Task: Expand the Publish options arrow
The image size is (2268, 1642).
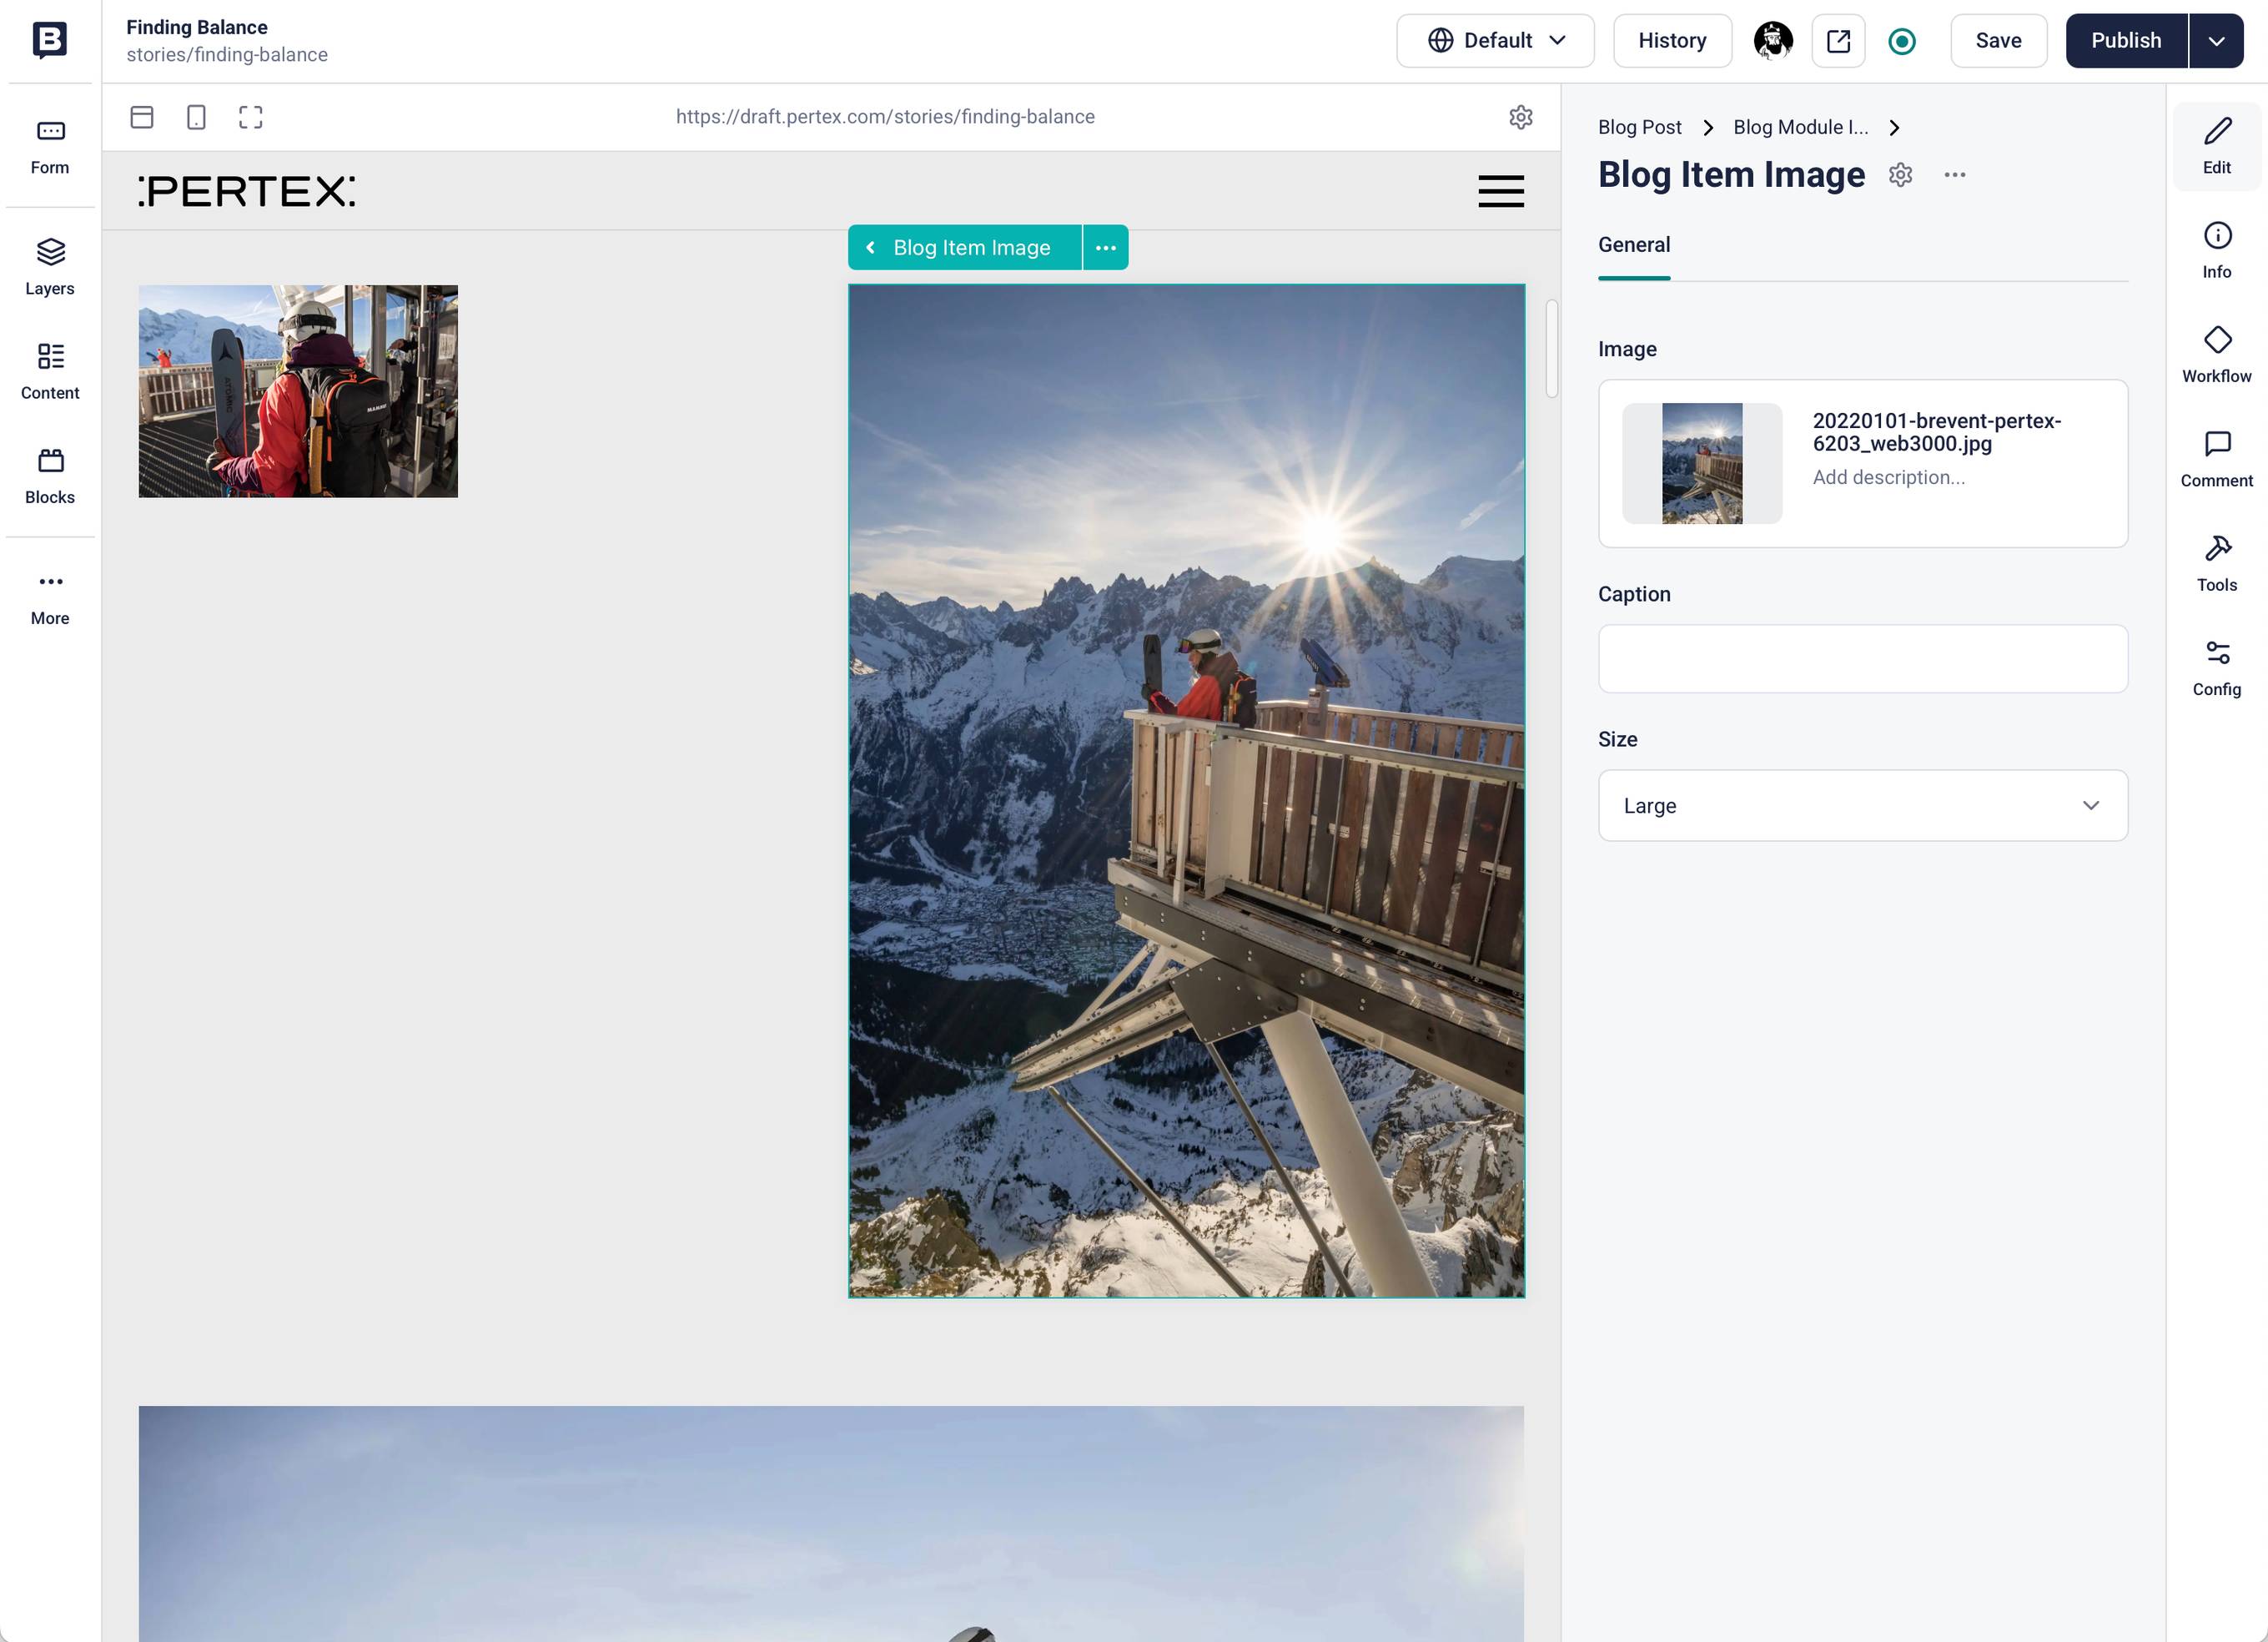Action: (2216, 41)
